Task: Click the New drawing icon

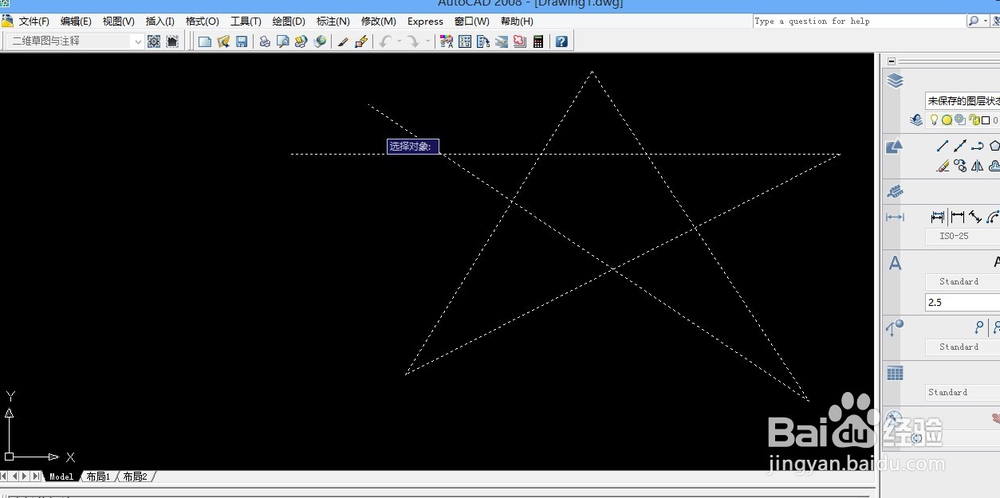Action: [205, 41]
